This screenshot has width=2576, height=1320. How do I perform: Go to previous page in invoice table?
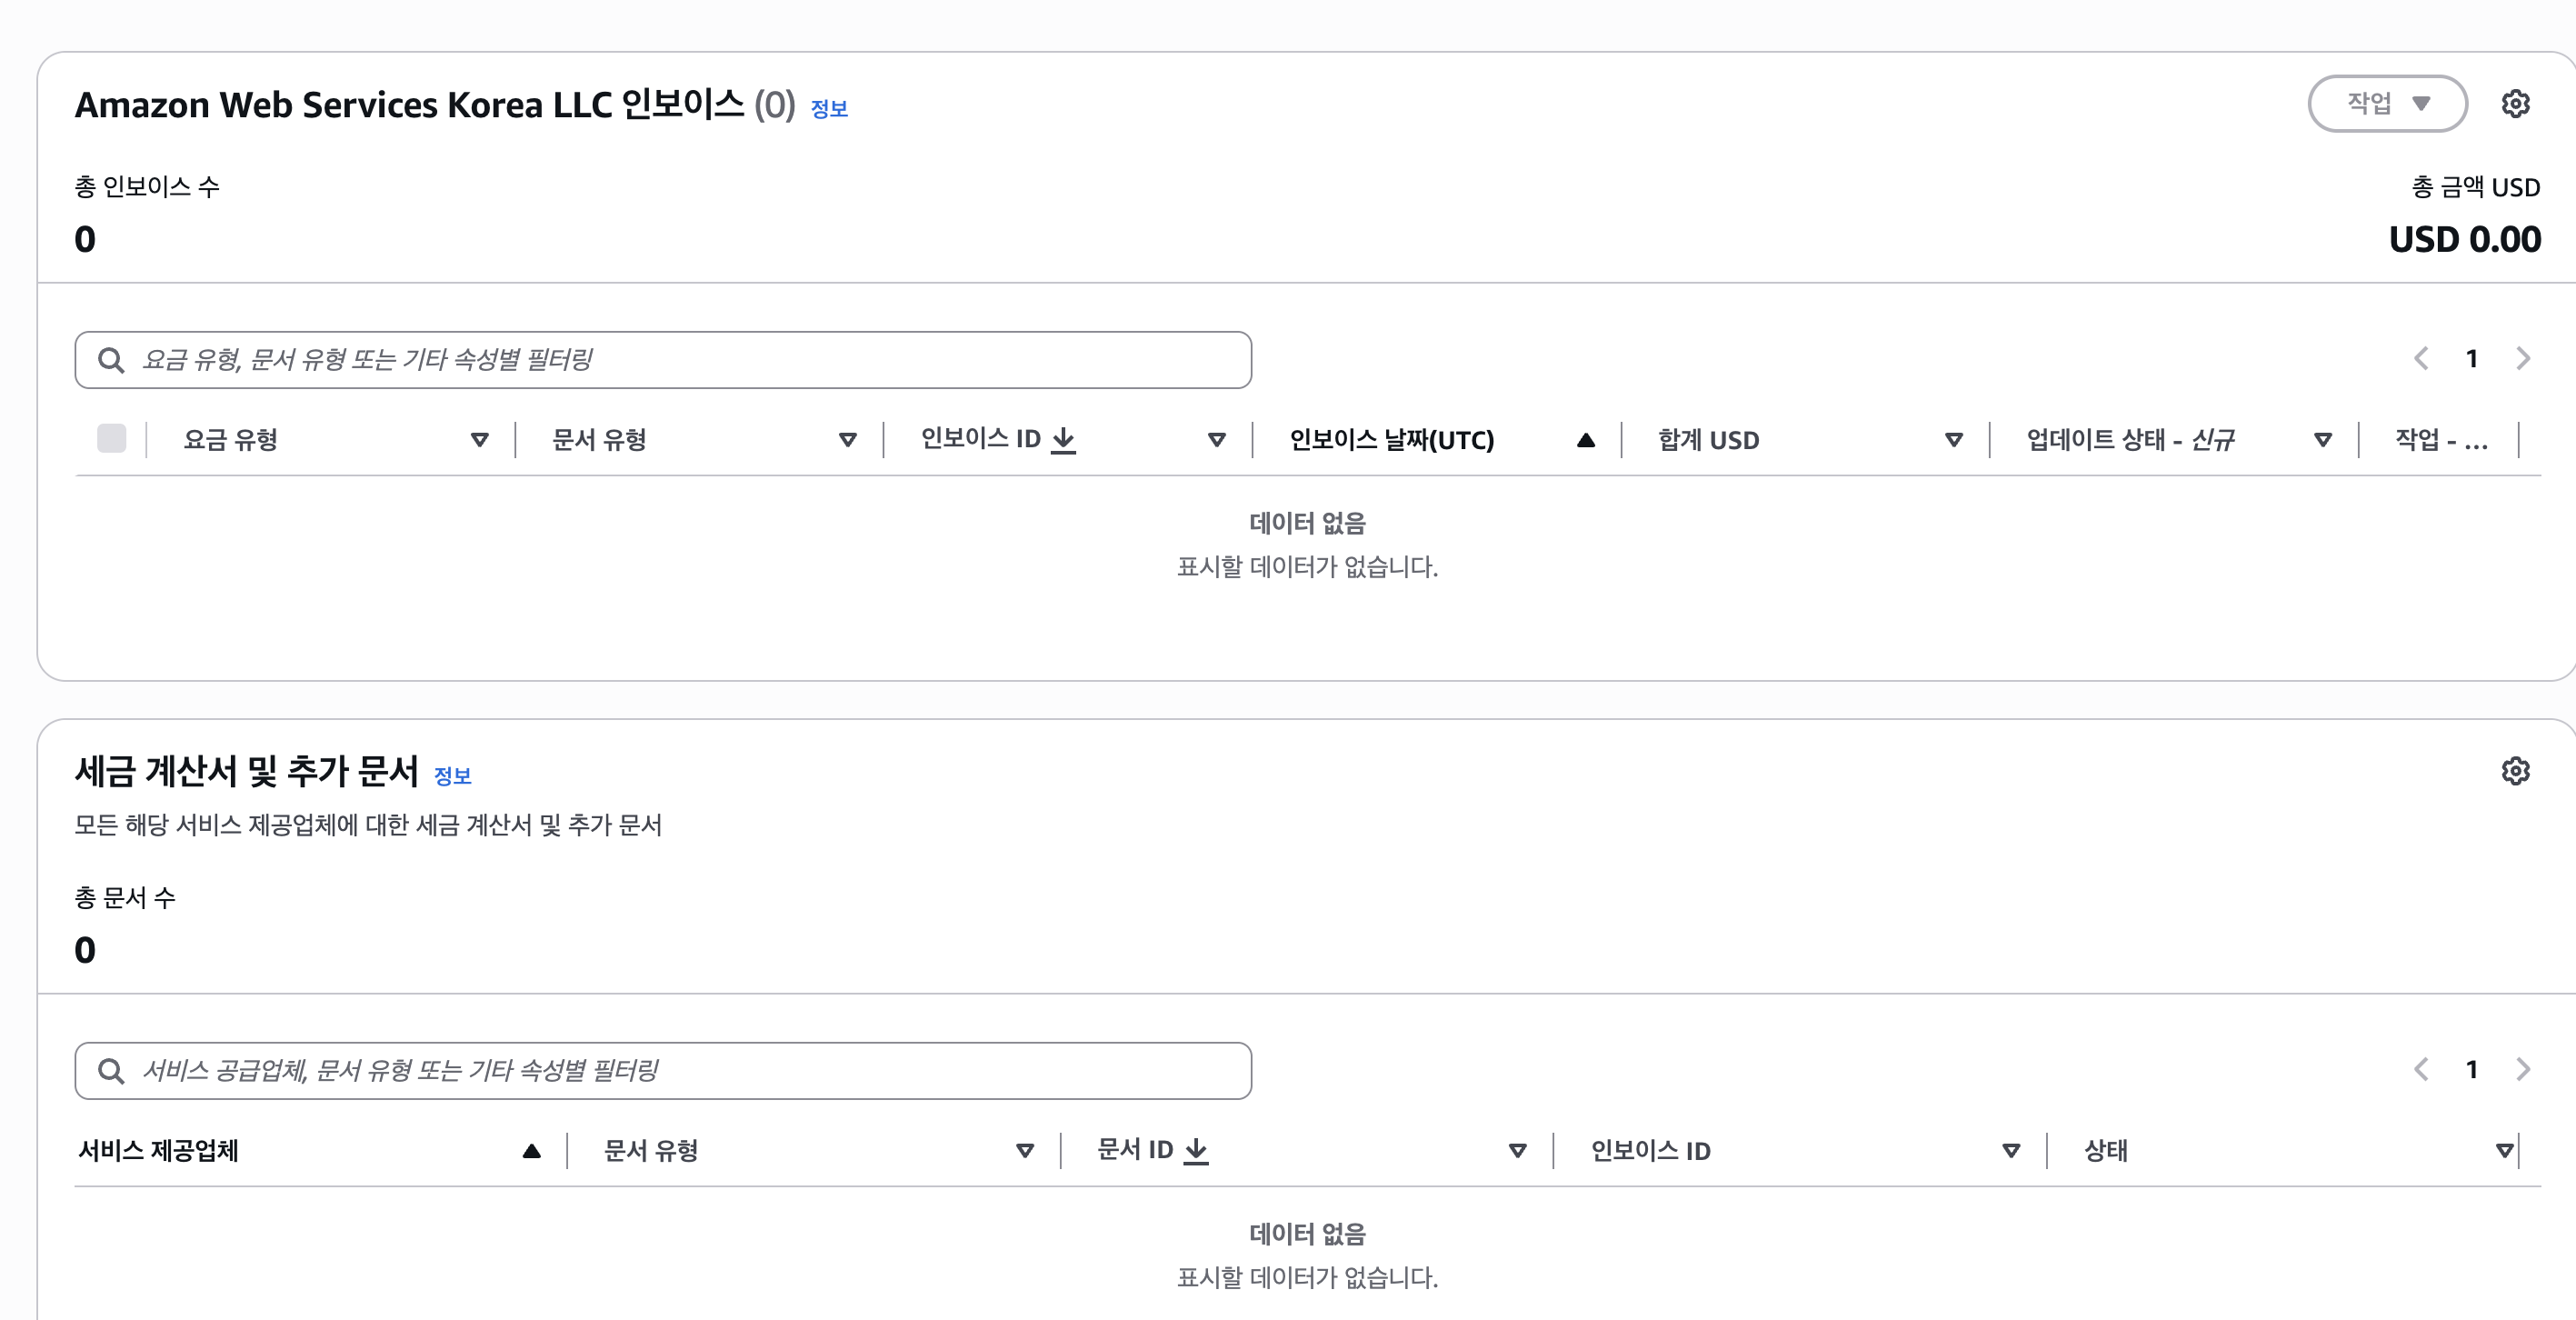tap(2421, 359)
